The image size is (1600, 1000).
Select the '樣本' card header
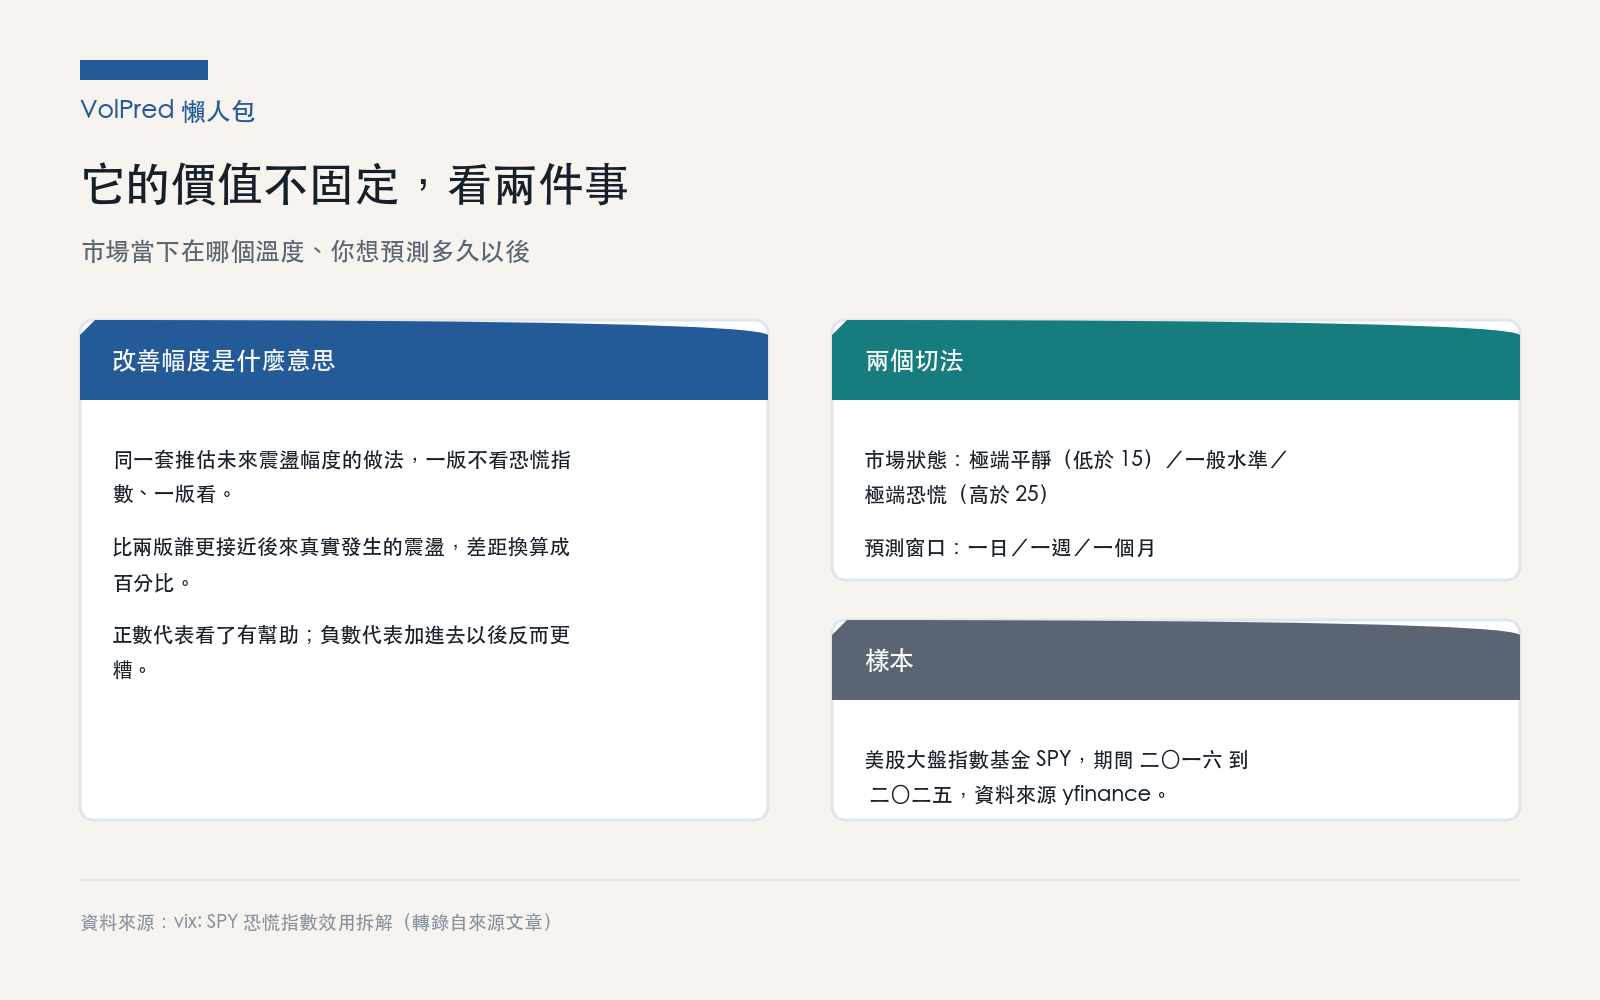point(1176,661)
